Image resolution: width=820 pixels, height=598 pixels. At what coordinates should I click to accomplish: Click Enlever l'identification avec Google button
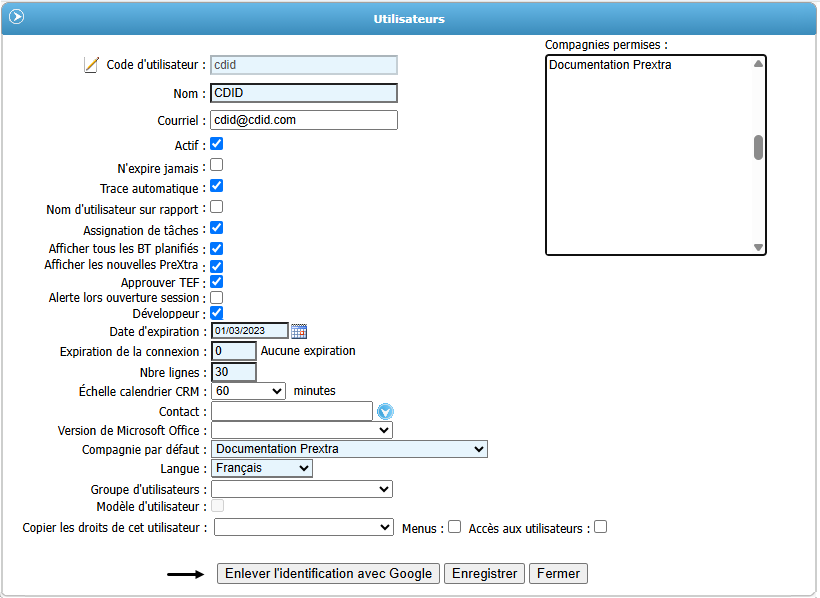coord(328,573)
